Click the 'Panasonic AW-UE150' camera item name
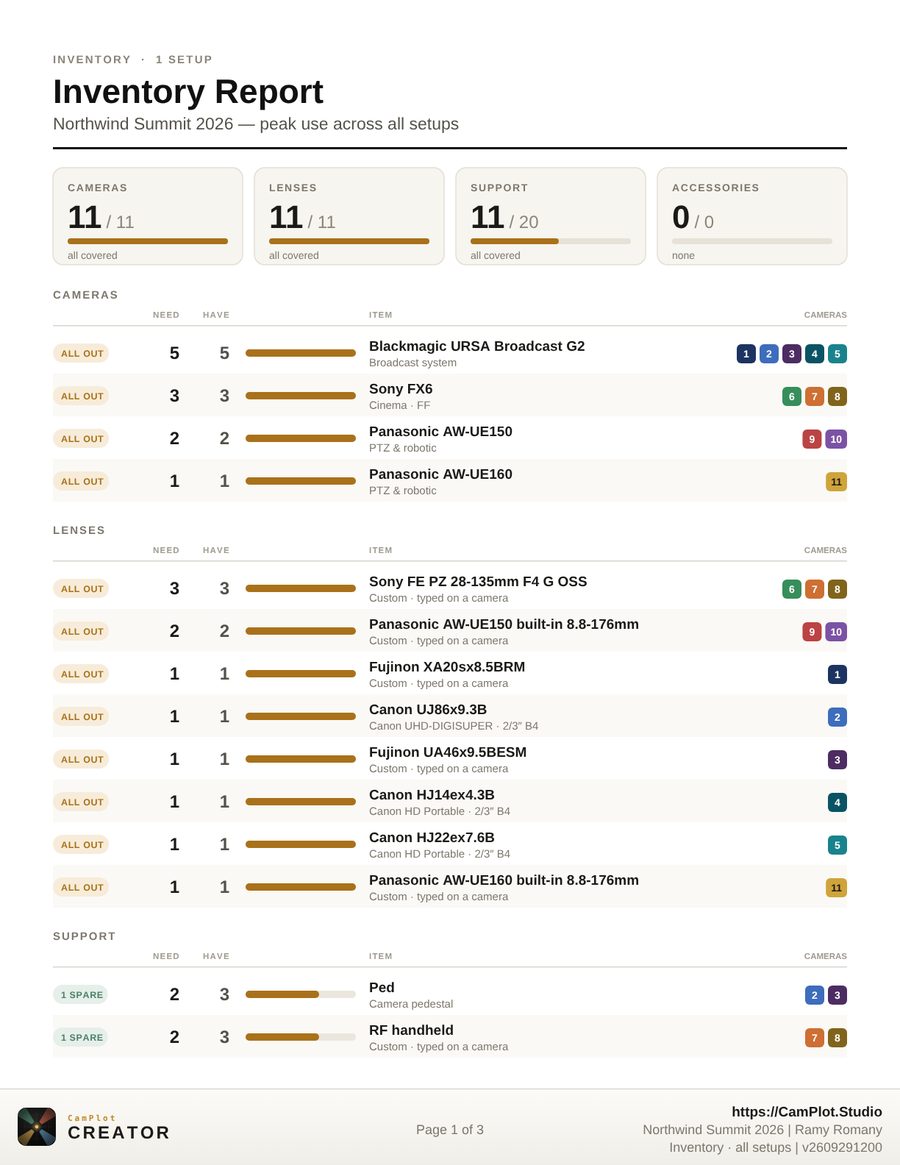The width and height of the screenshot is (900, 1165). 441,432
